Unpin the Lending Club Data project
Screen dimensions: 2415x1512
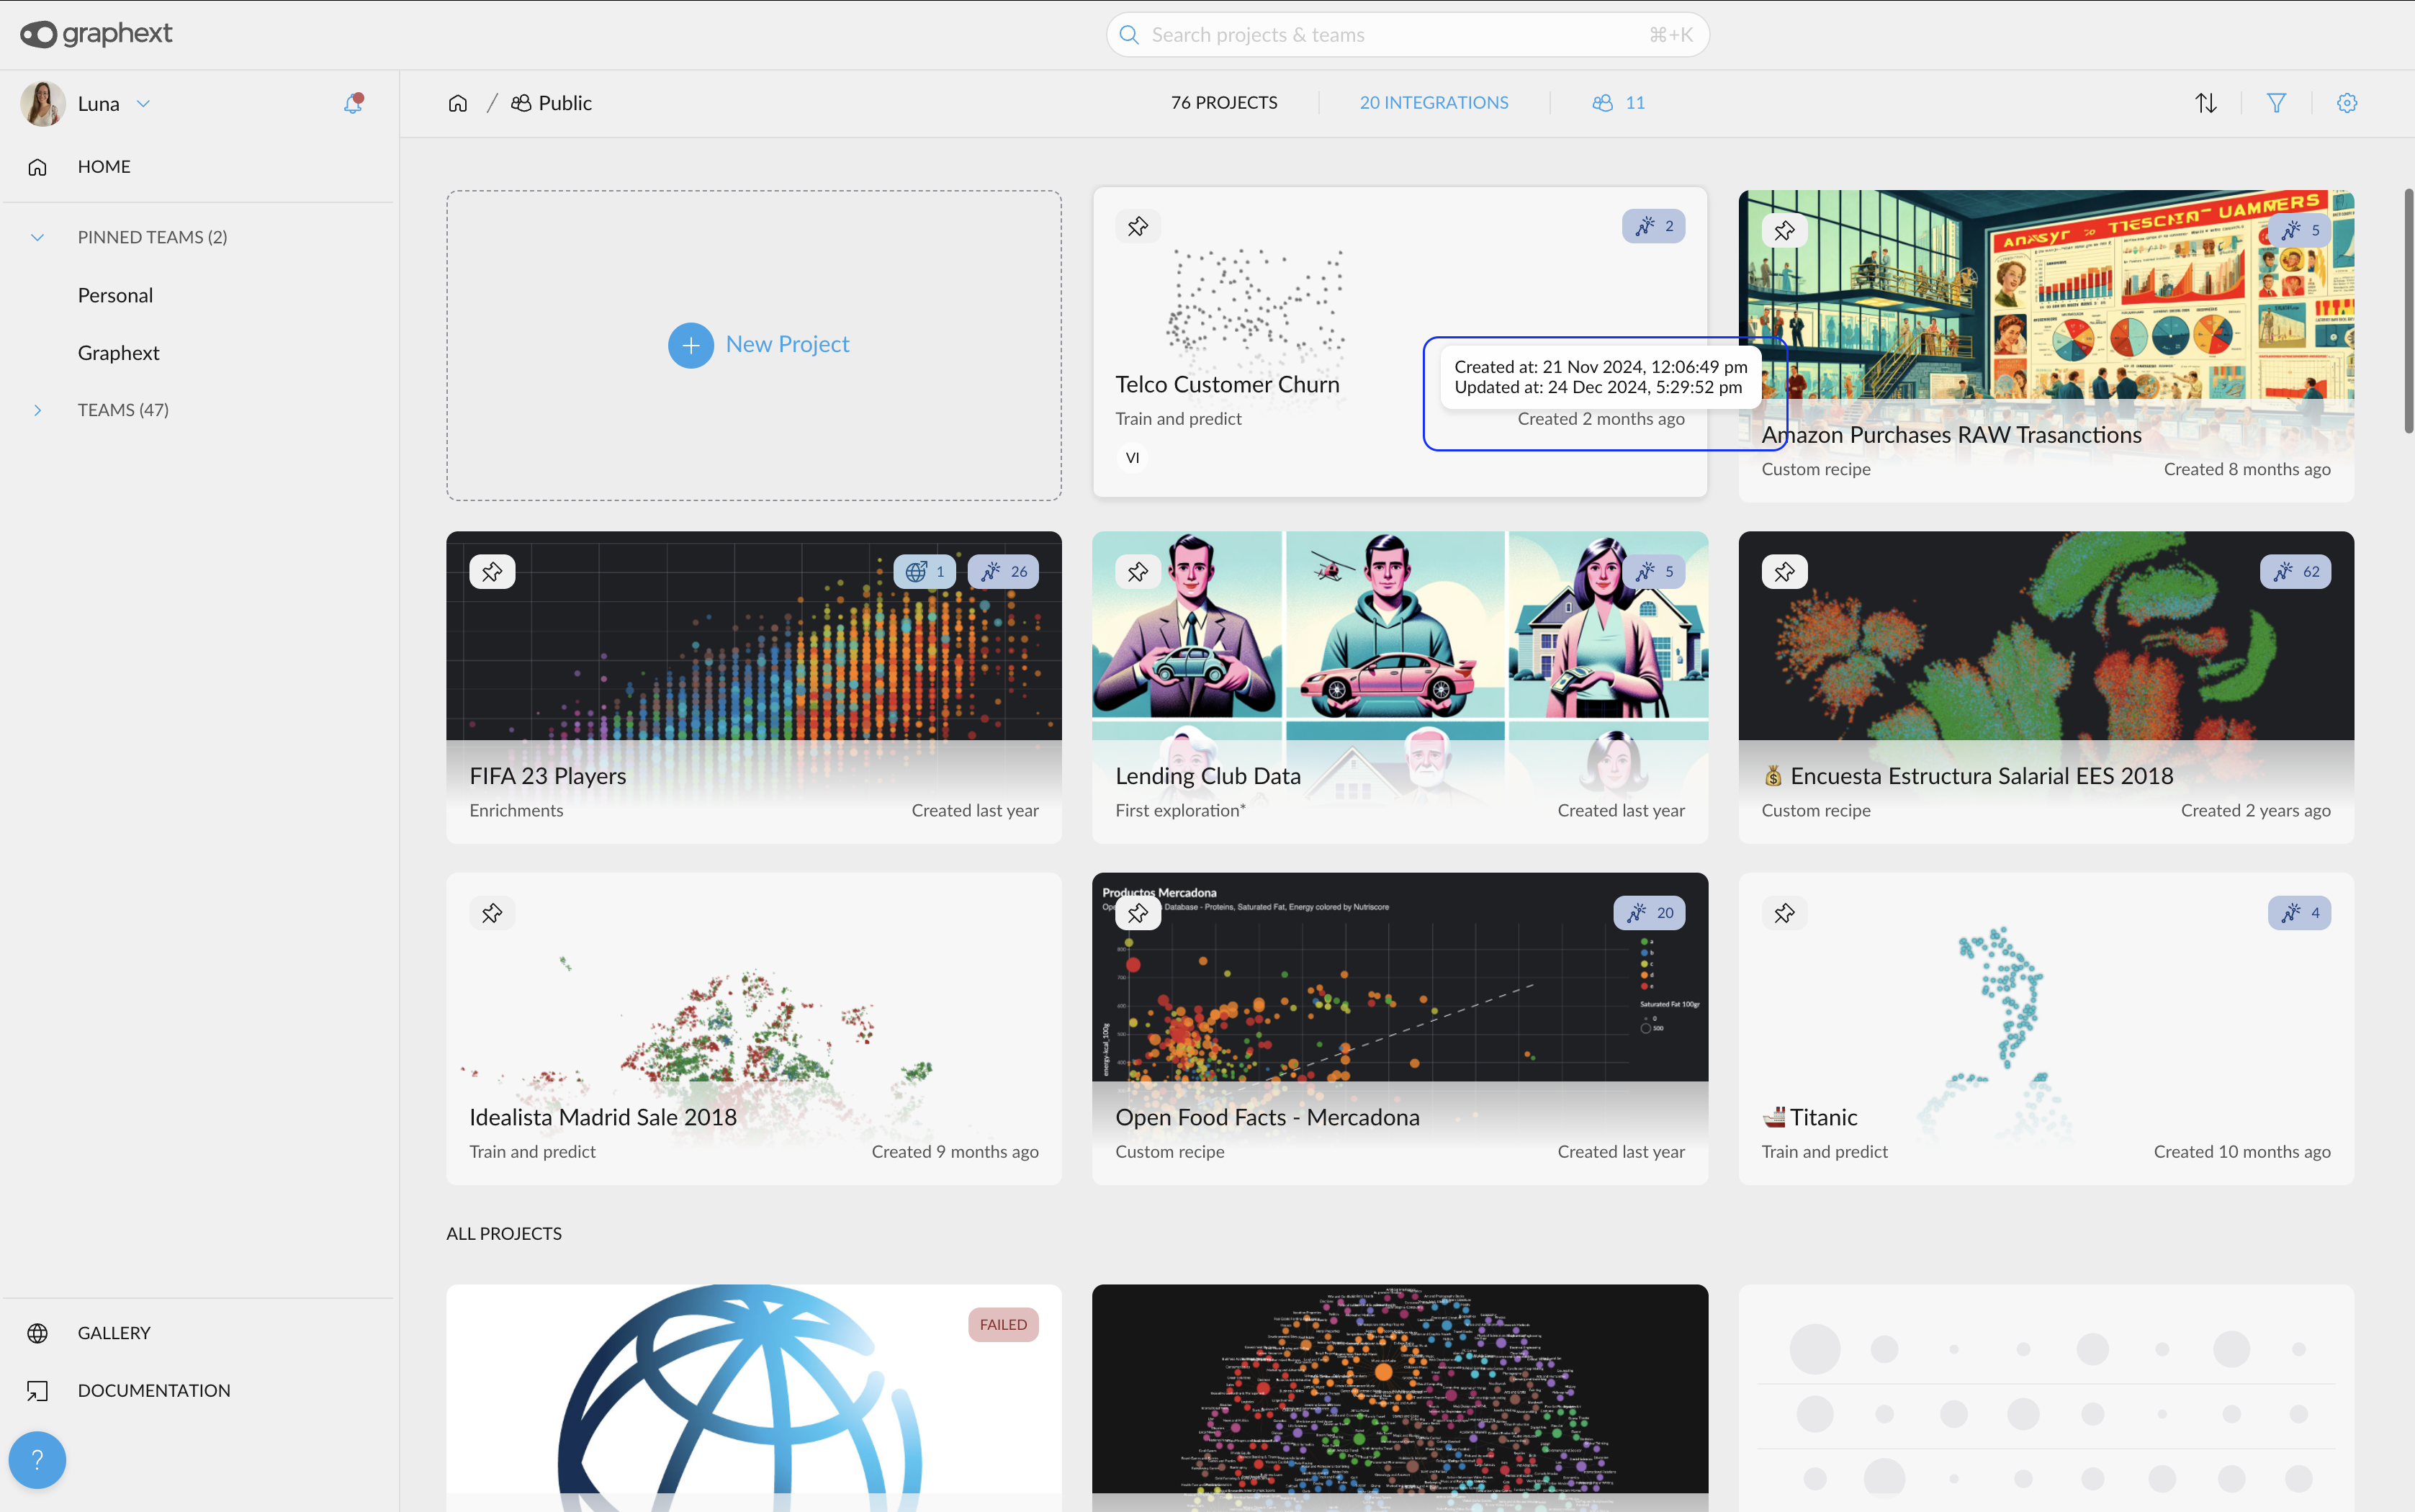pos(1138,572)
